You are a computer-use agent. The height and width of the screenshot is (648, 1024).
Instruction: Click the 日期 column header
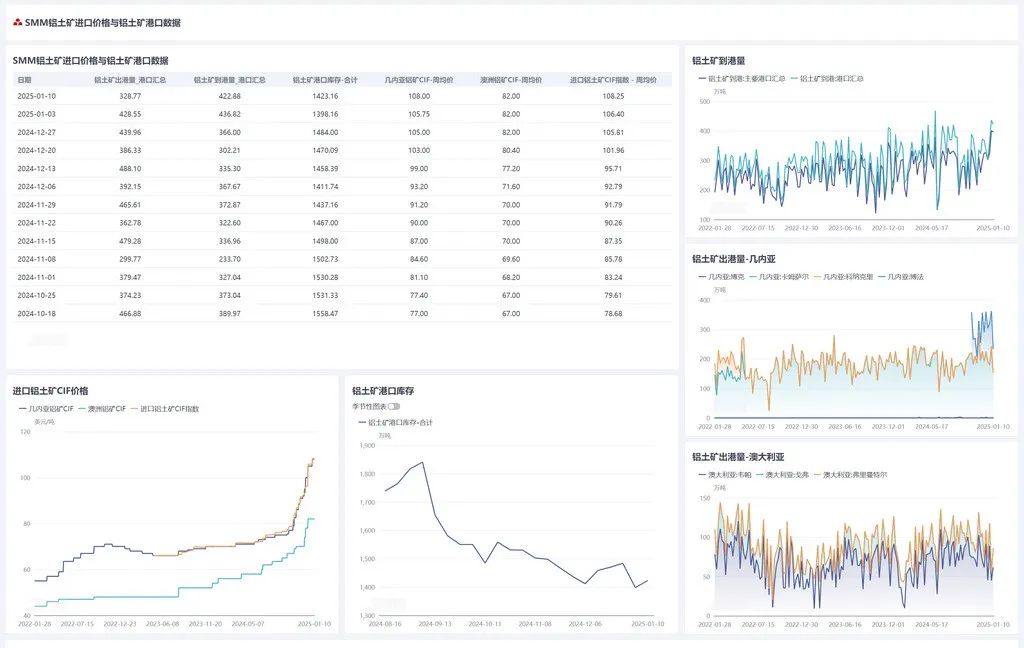coord(25,80)
